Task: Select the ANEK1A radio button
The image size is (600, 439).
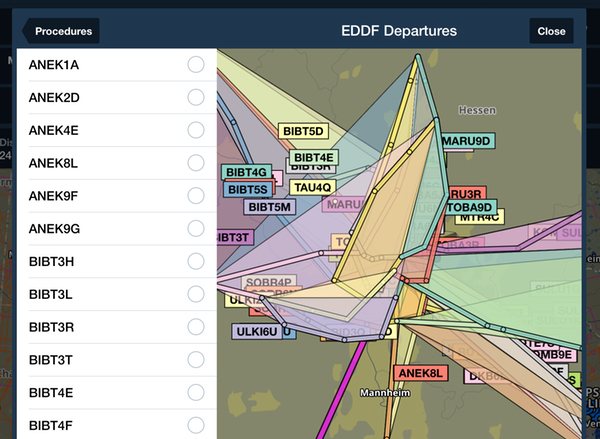Action: coord(196,65)
